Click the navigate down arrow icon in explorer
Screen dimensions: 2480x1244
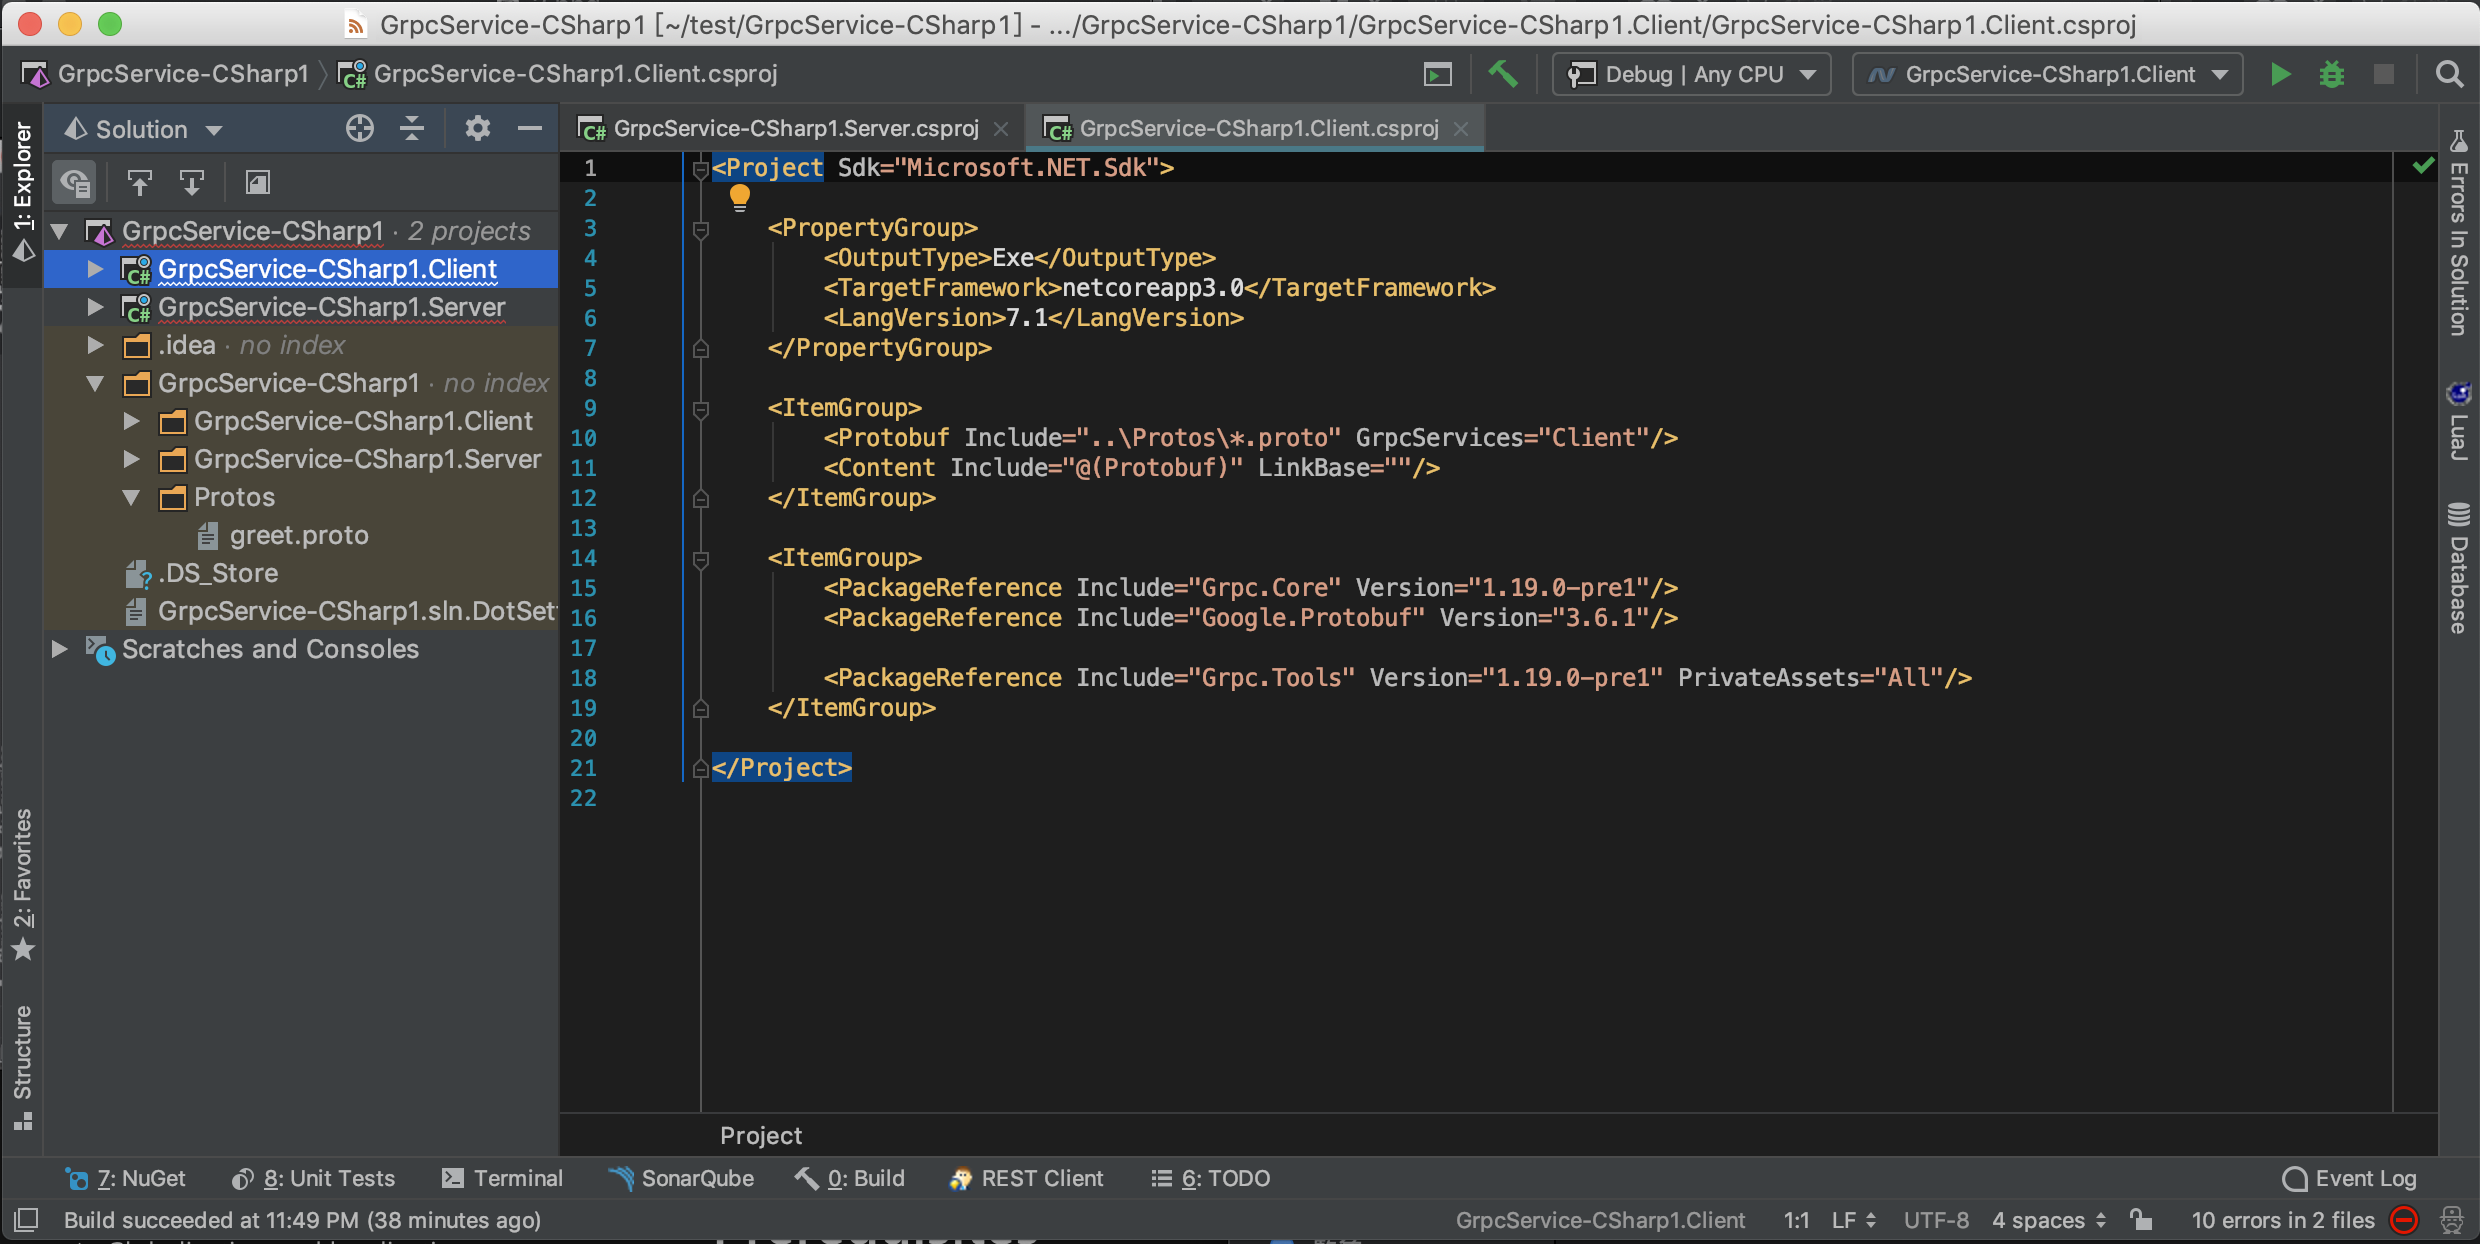click(192, 183)
